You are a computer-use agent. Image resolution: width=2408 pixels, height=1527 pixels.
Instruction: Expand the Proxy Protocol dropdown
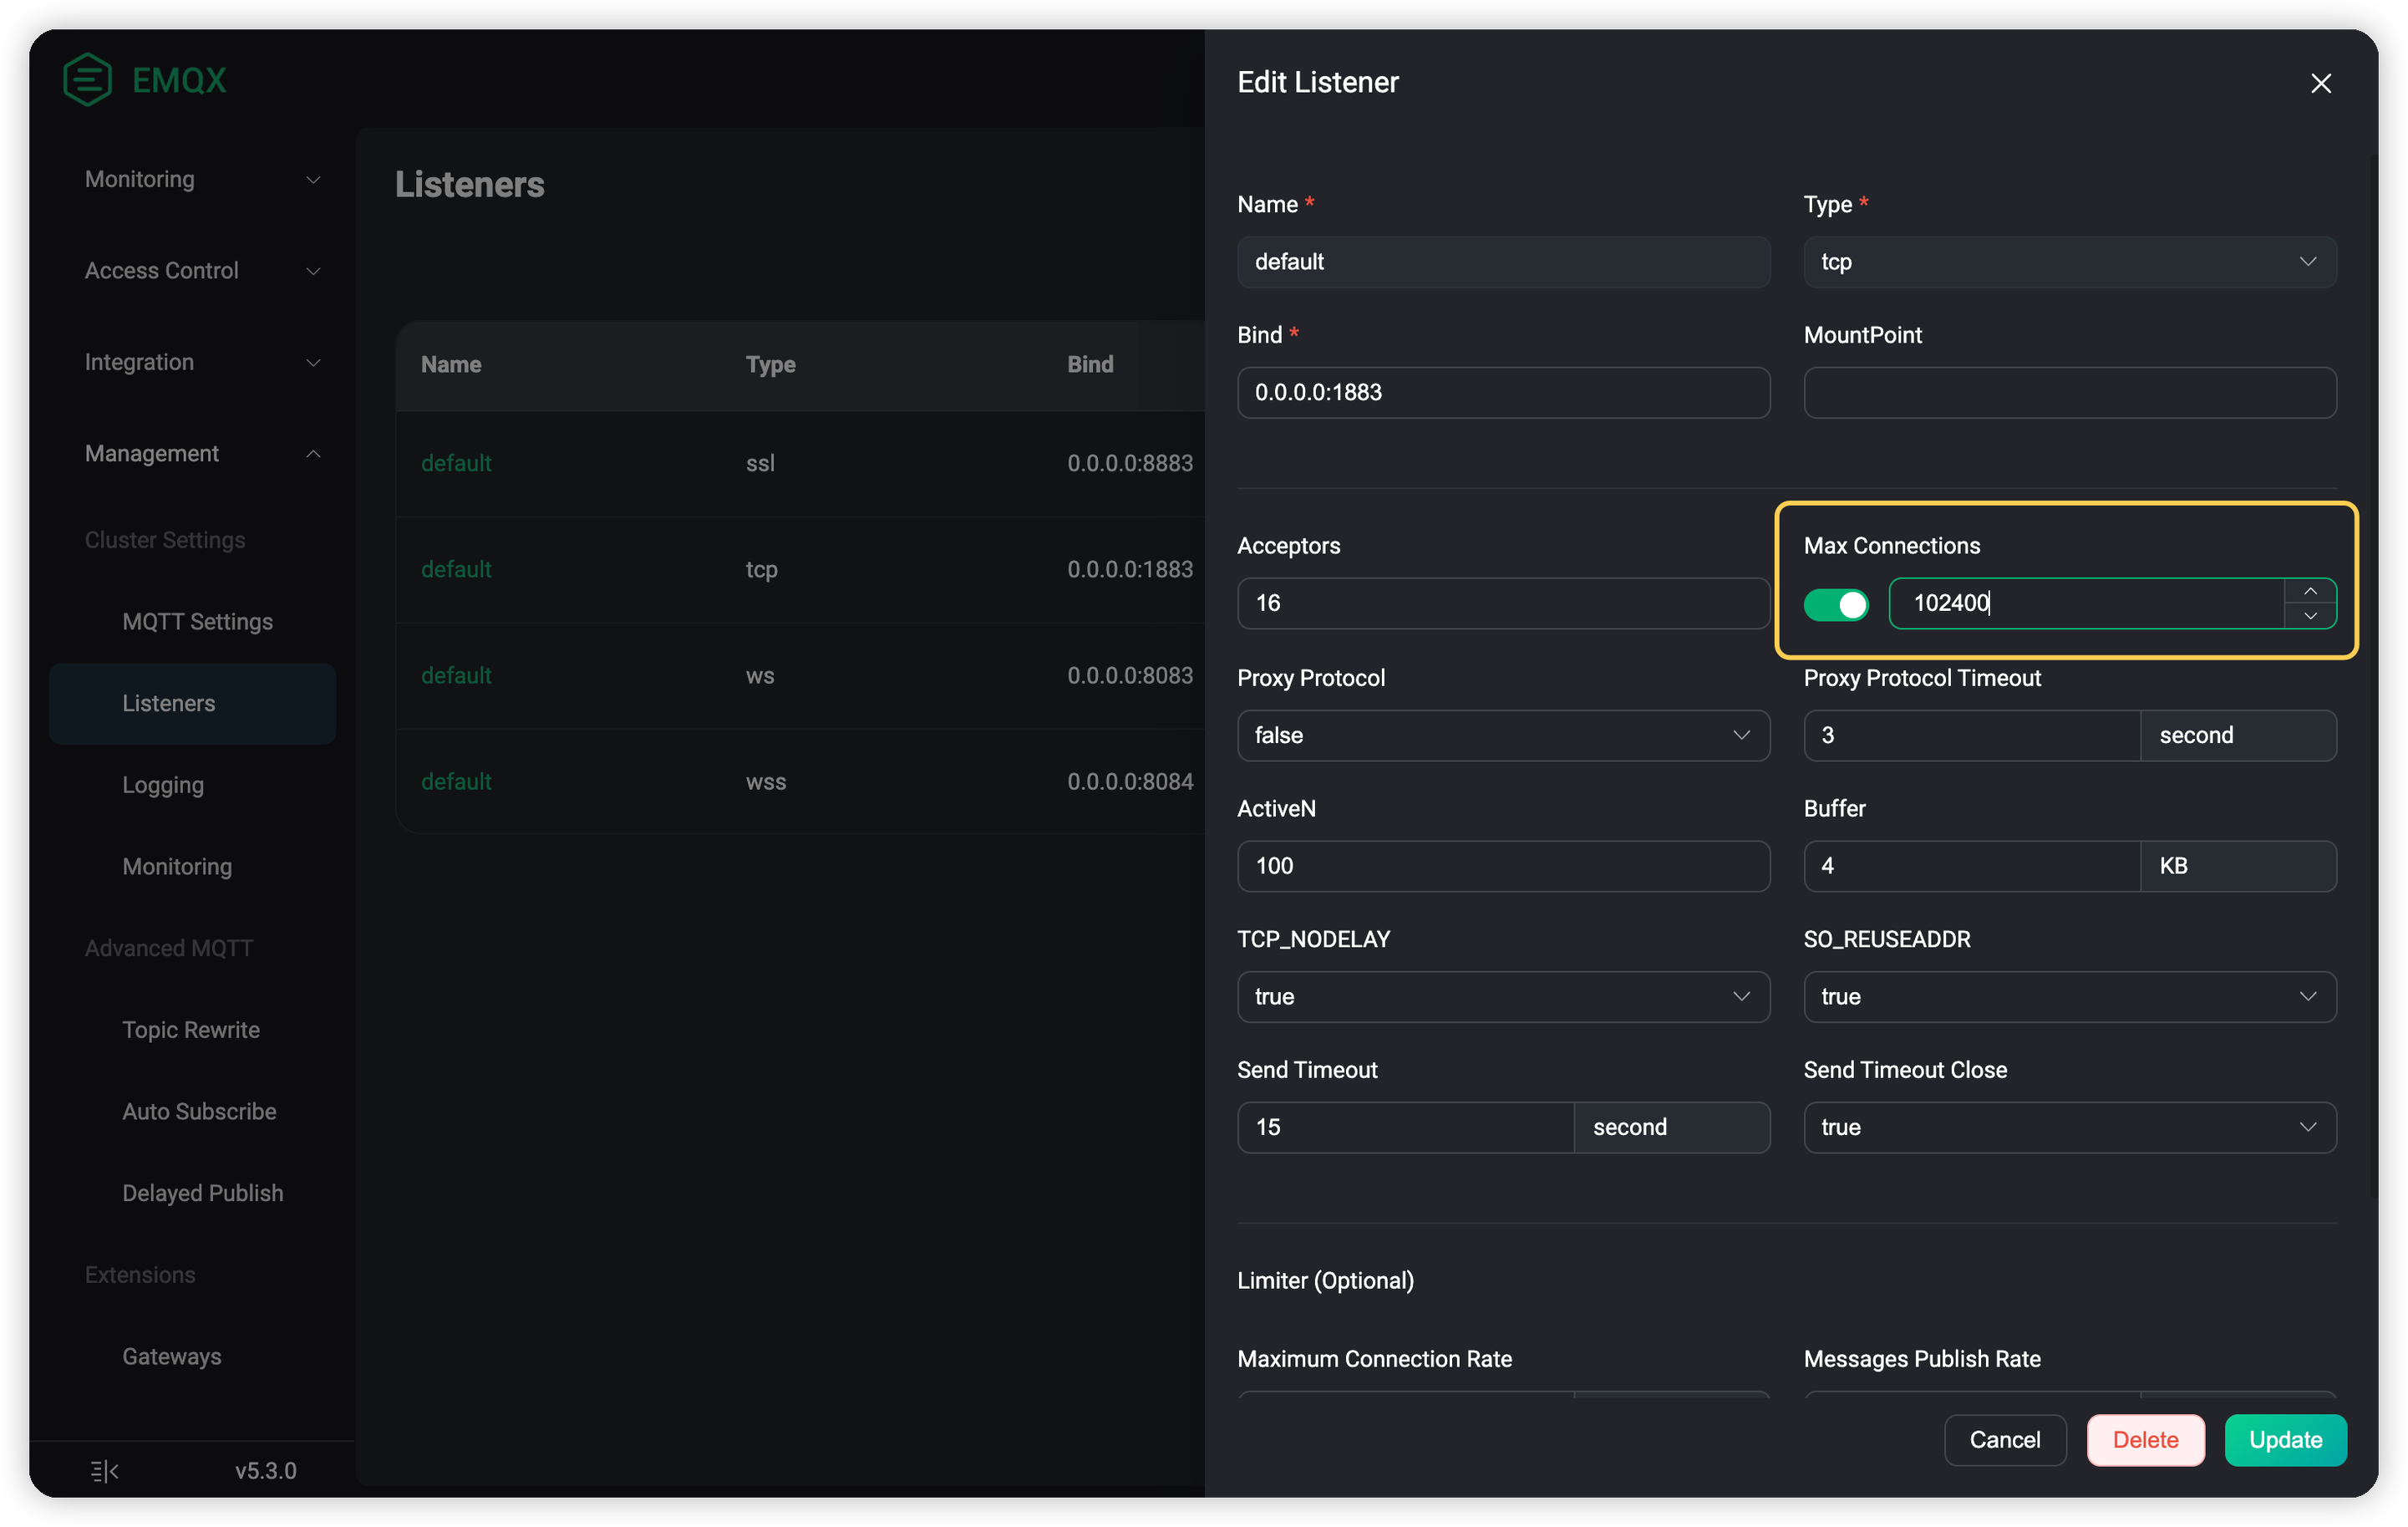pos(1502,734)
